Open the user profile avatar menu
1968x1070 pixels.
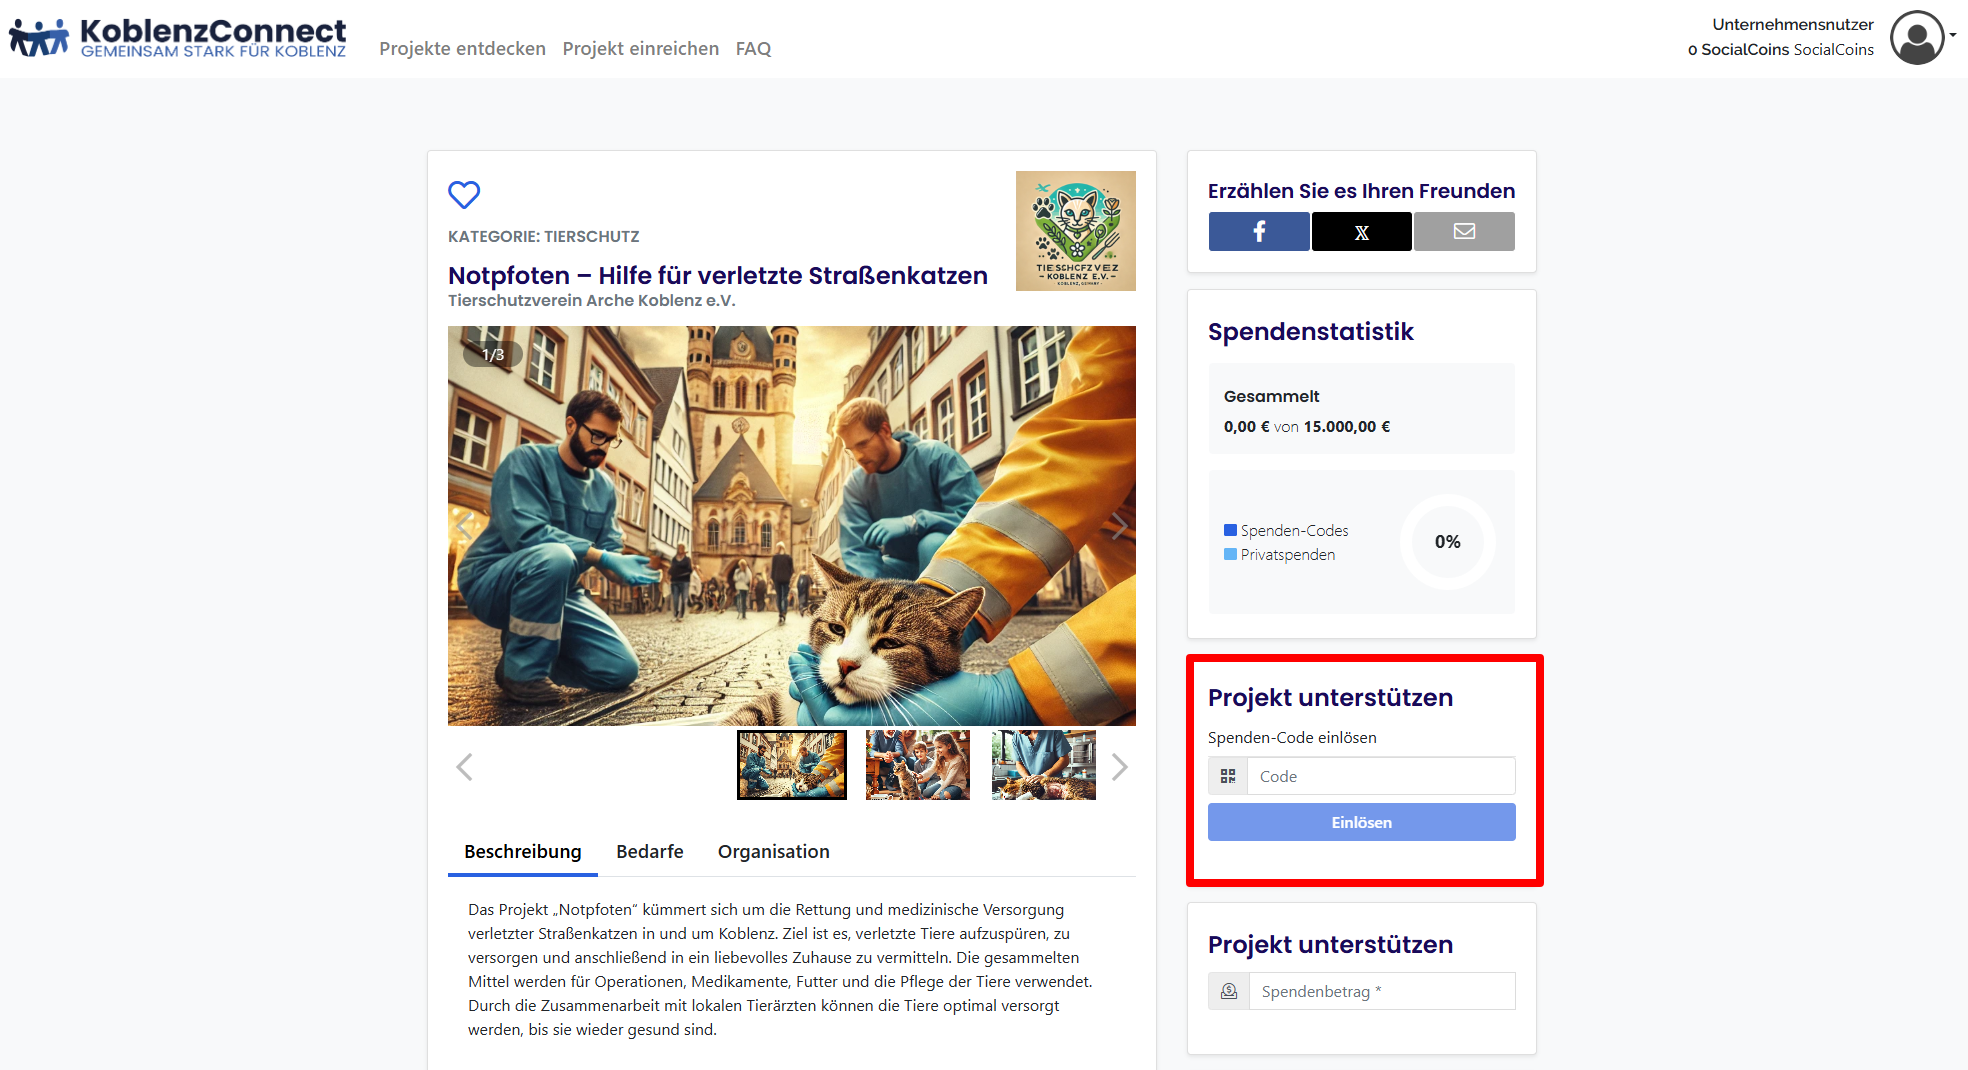coord(1917,38)
